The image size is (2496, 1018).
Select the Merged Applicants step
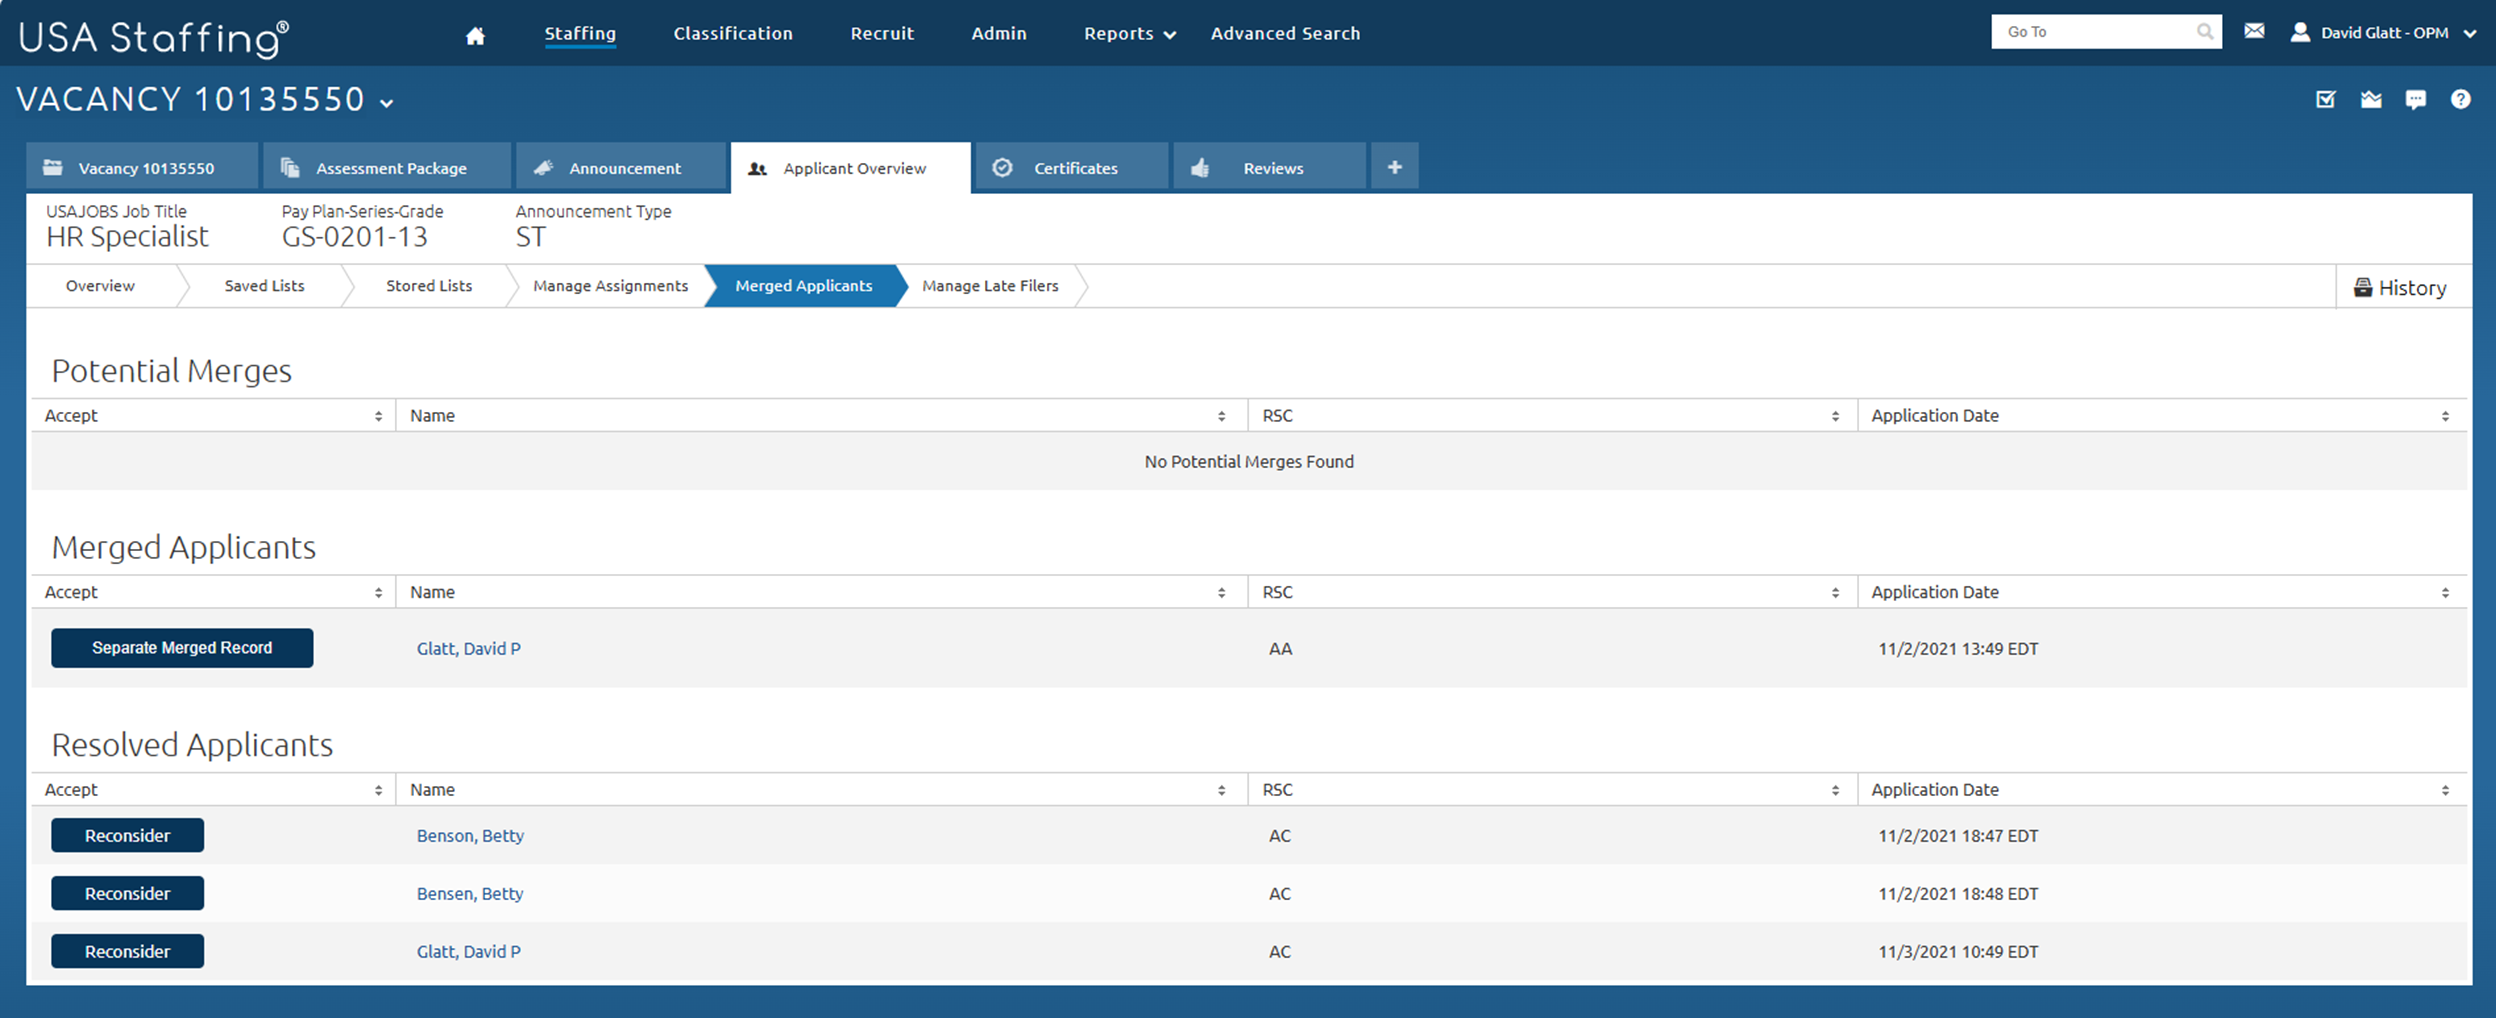[x=804, y=286]
